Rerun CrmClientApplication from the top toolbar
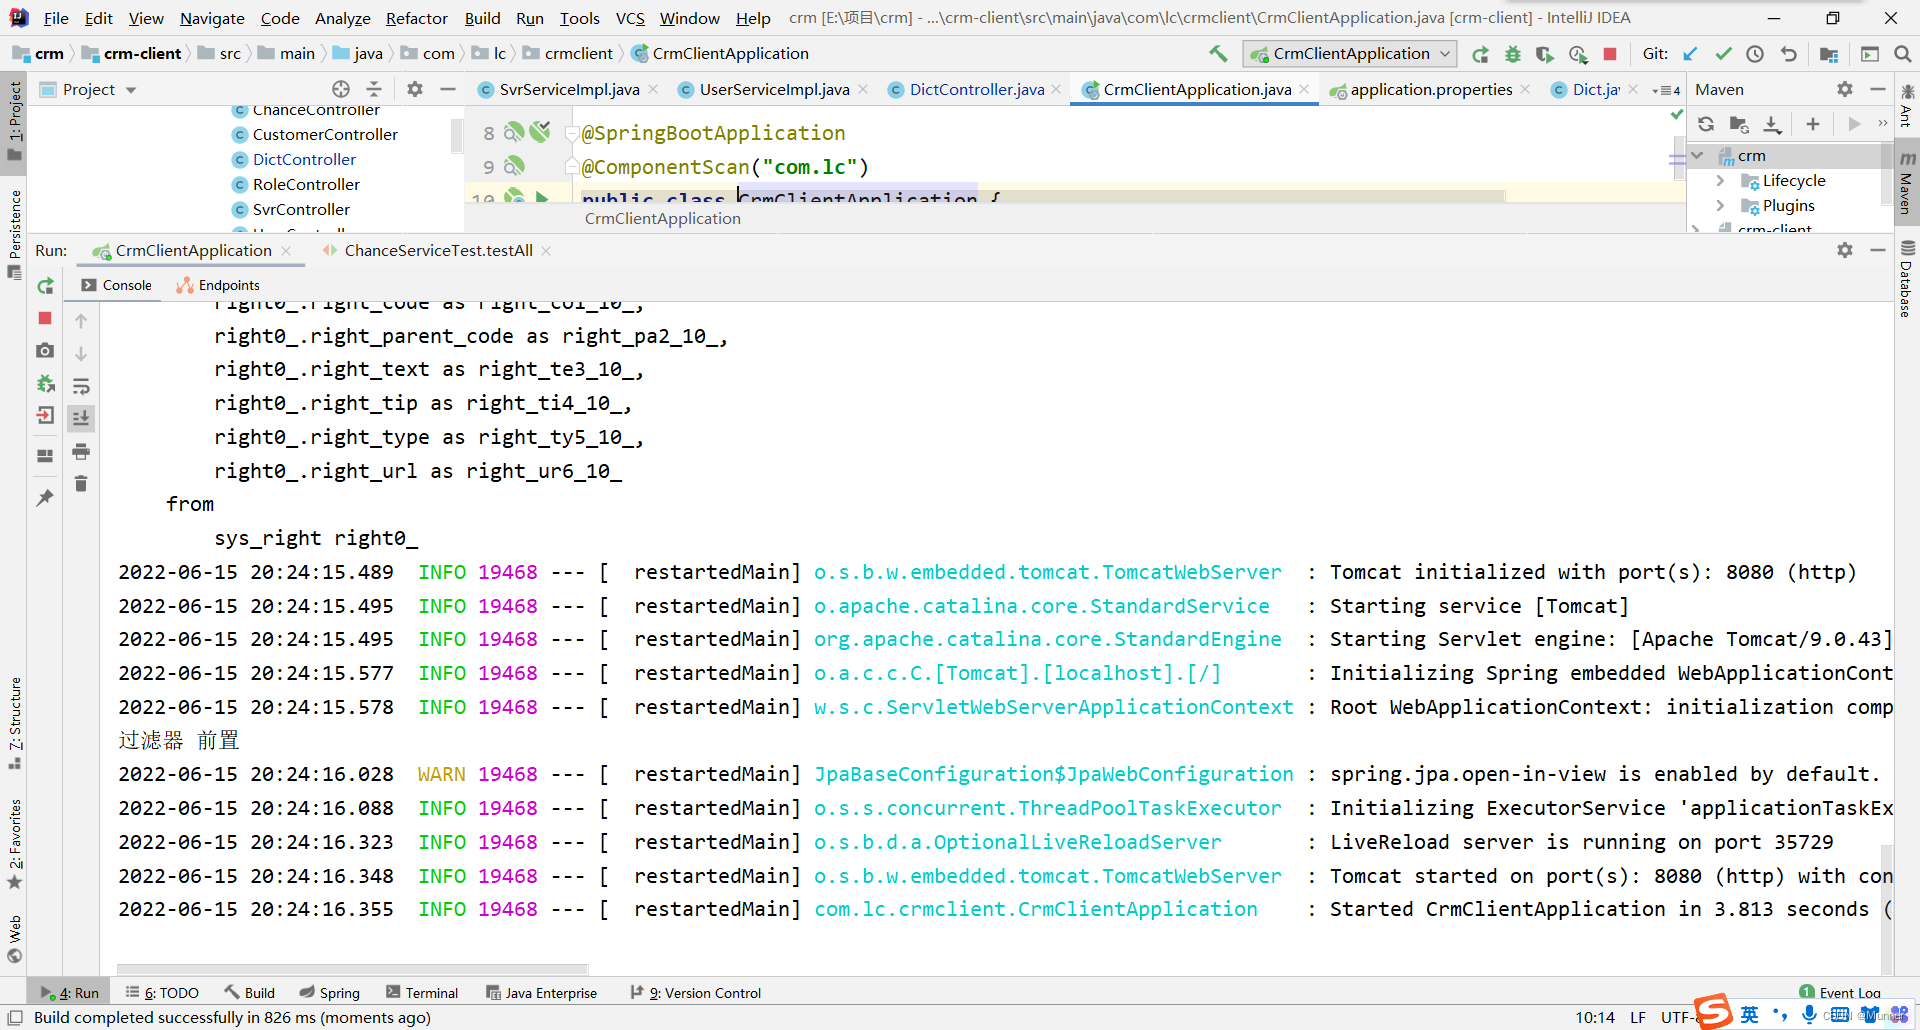Viewport: 1920px width, 1030px height. pos(1480,54)
